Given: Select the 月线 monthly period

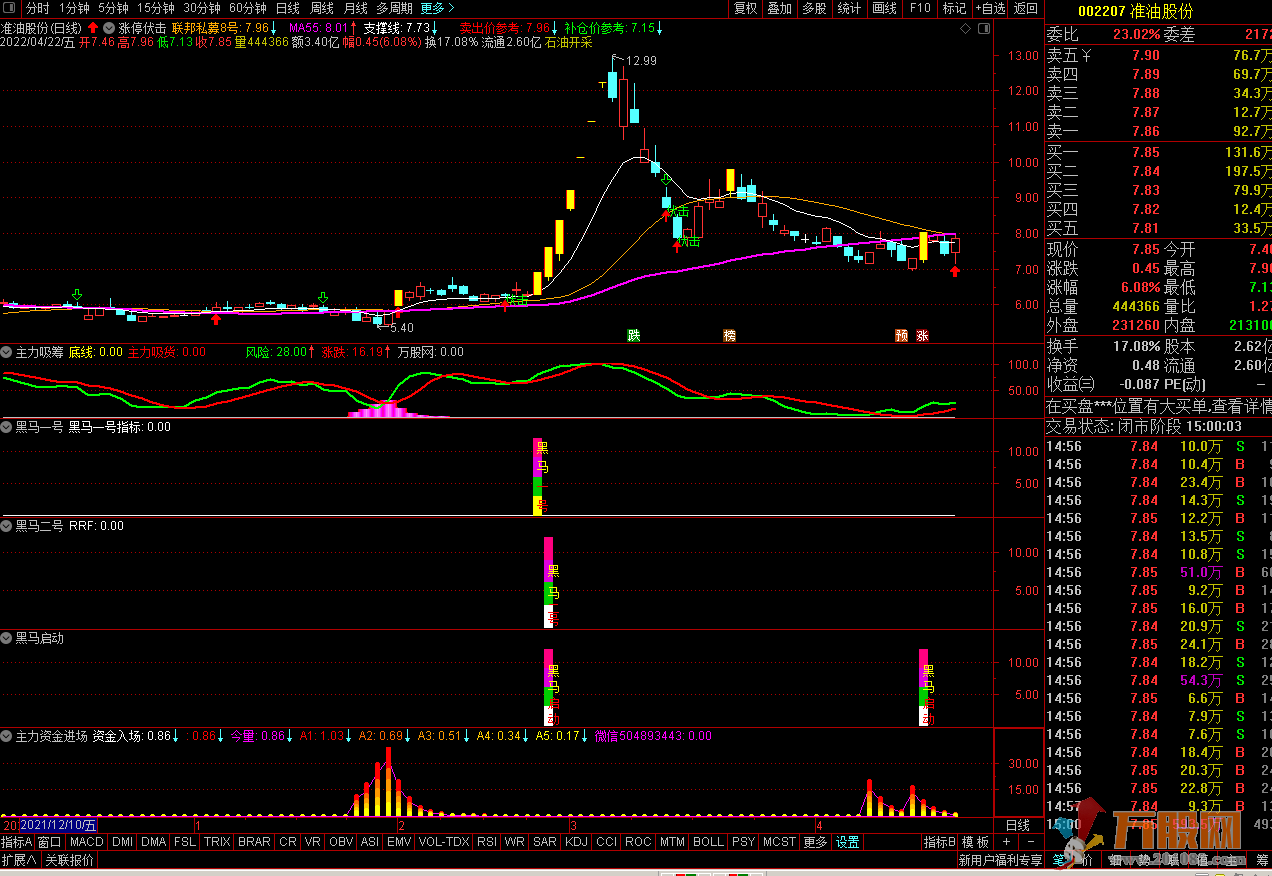Looking at the screenshot, I should point(356,8).
